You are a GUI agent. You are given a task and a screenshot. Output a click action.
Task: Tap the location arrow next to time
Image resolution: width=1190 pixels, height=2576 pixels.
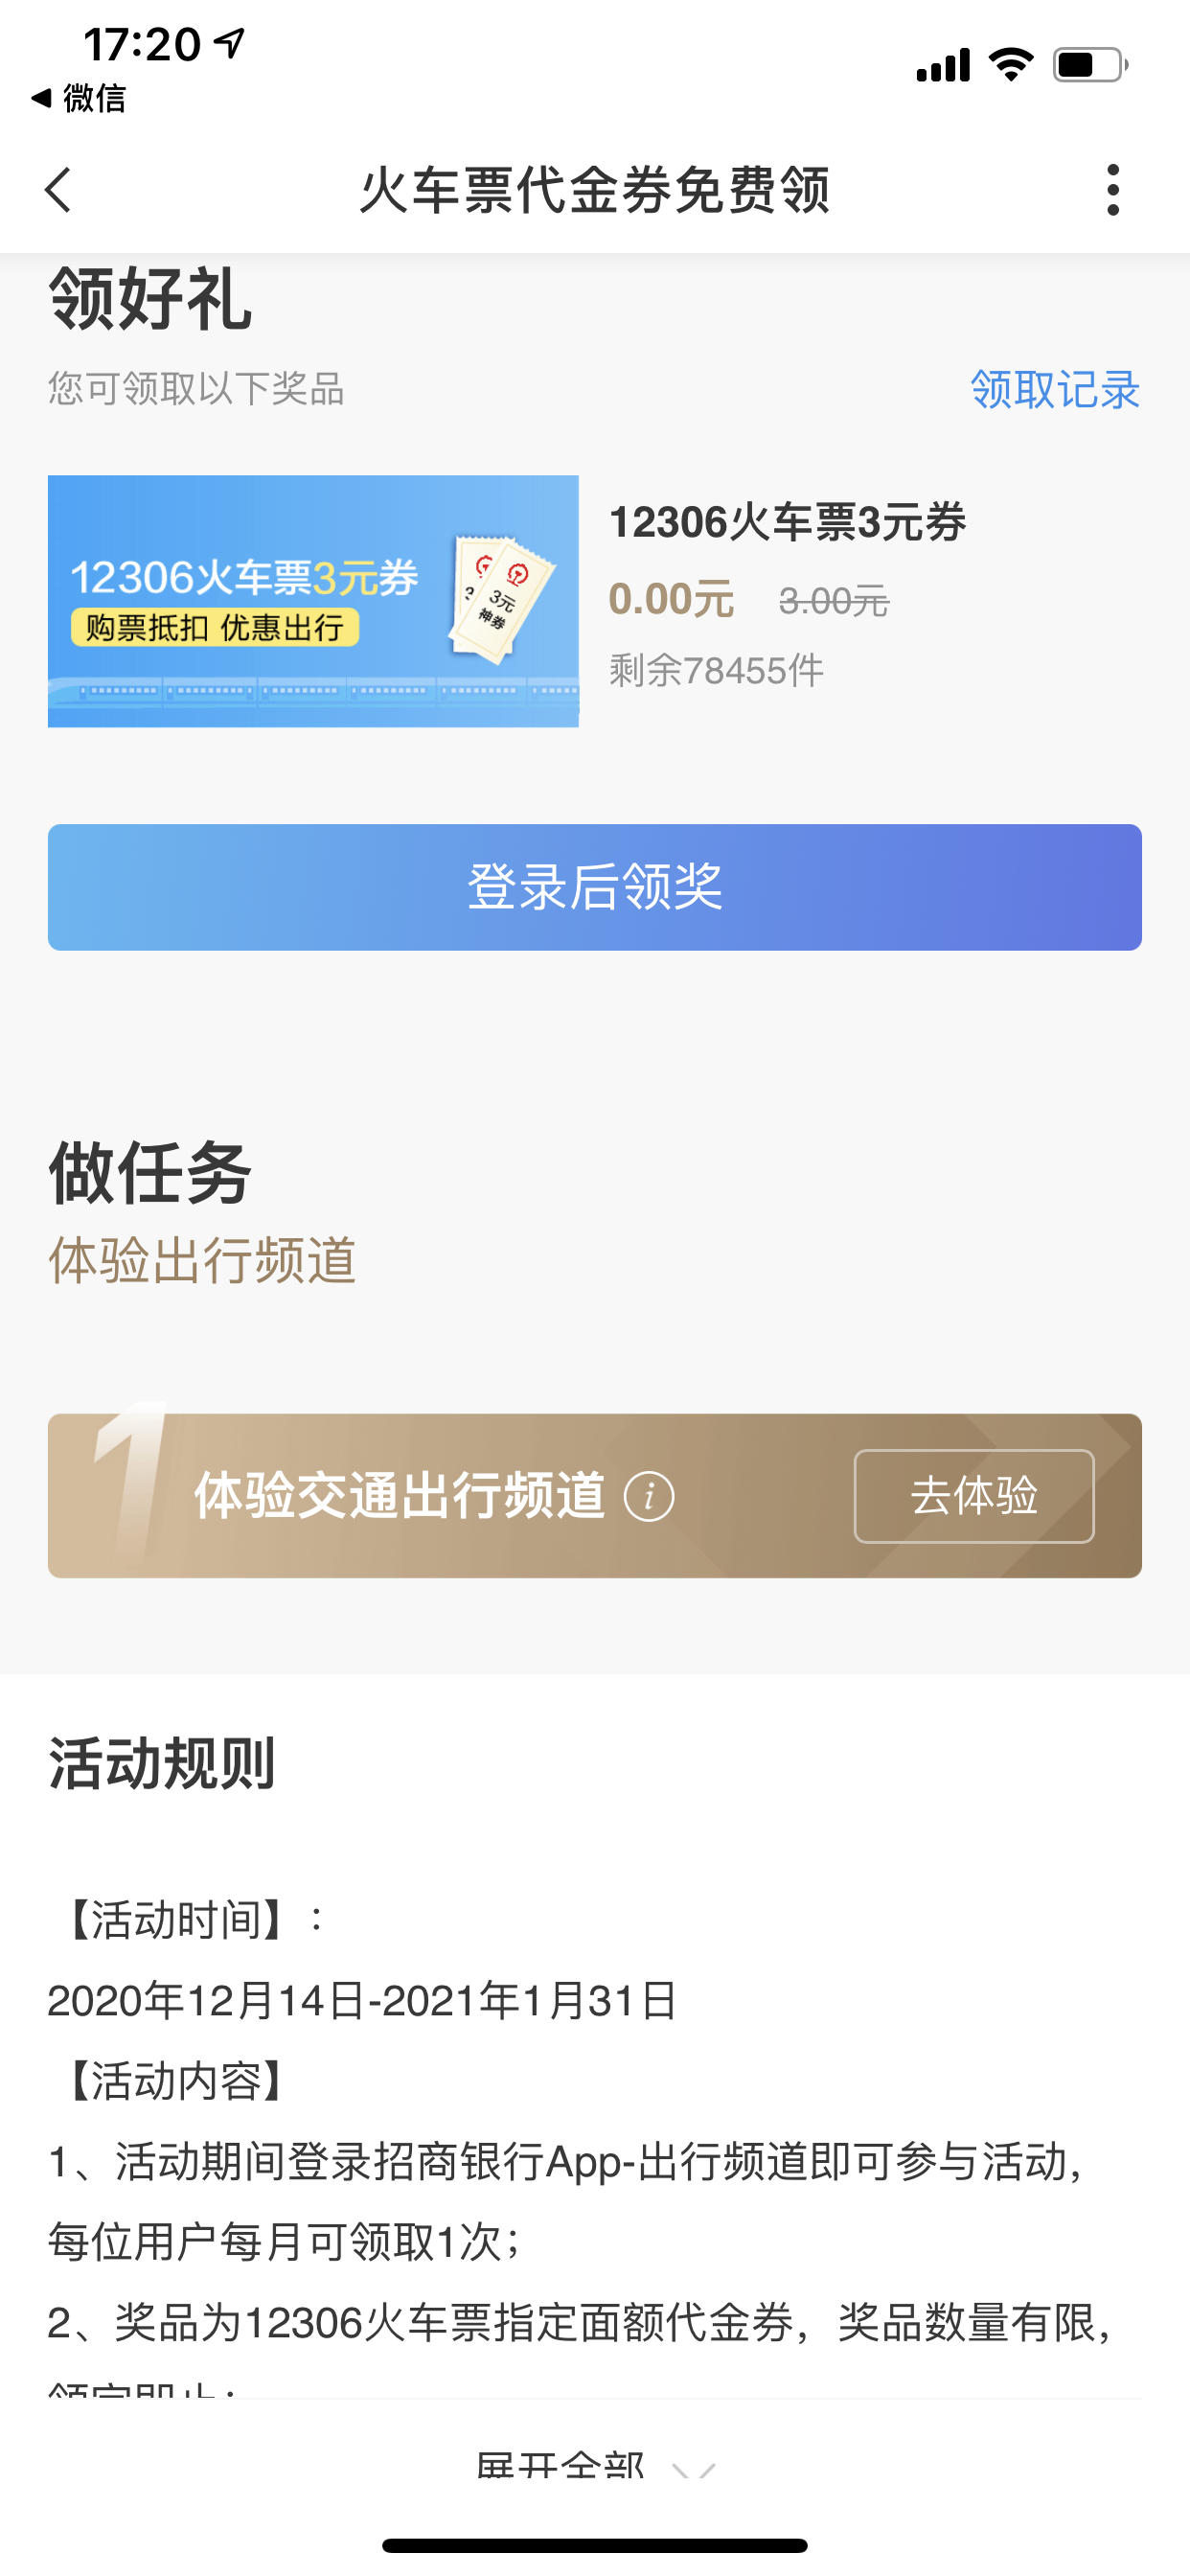pos(230,43)
